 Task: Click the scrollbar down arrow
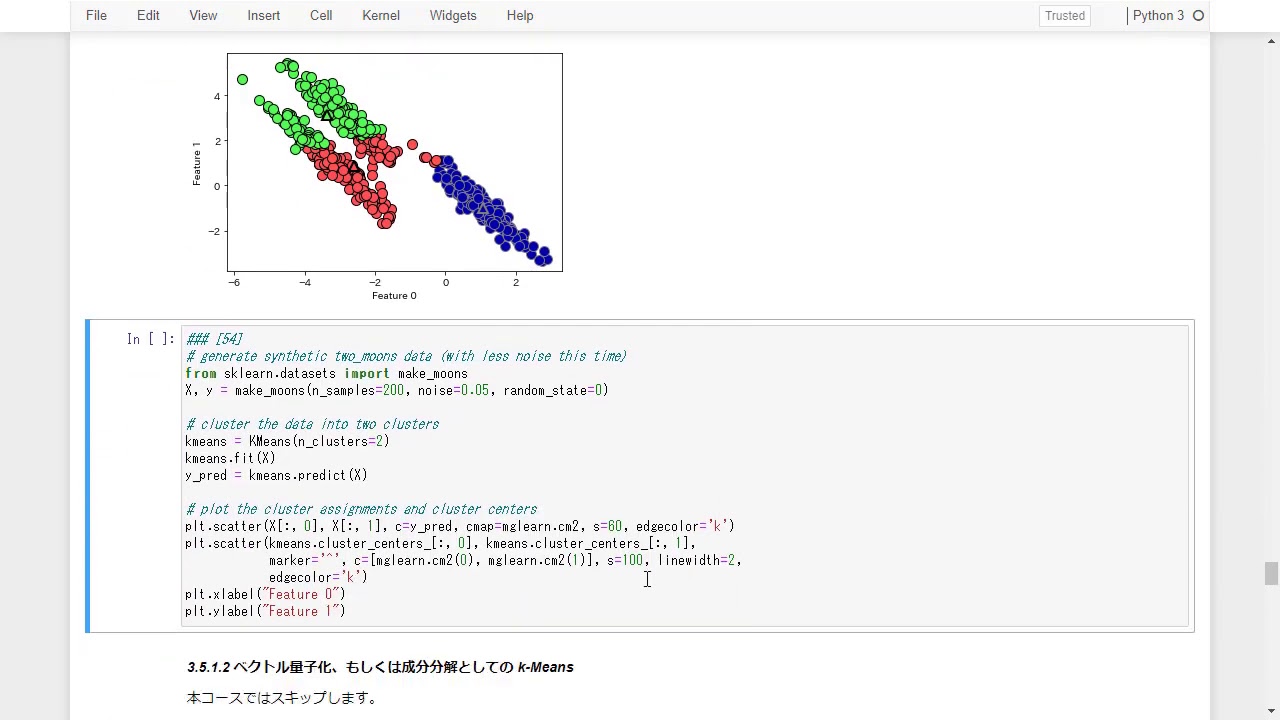(x=1271, y=711)
